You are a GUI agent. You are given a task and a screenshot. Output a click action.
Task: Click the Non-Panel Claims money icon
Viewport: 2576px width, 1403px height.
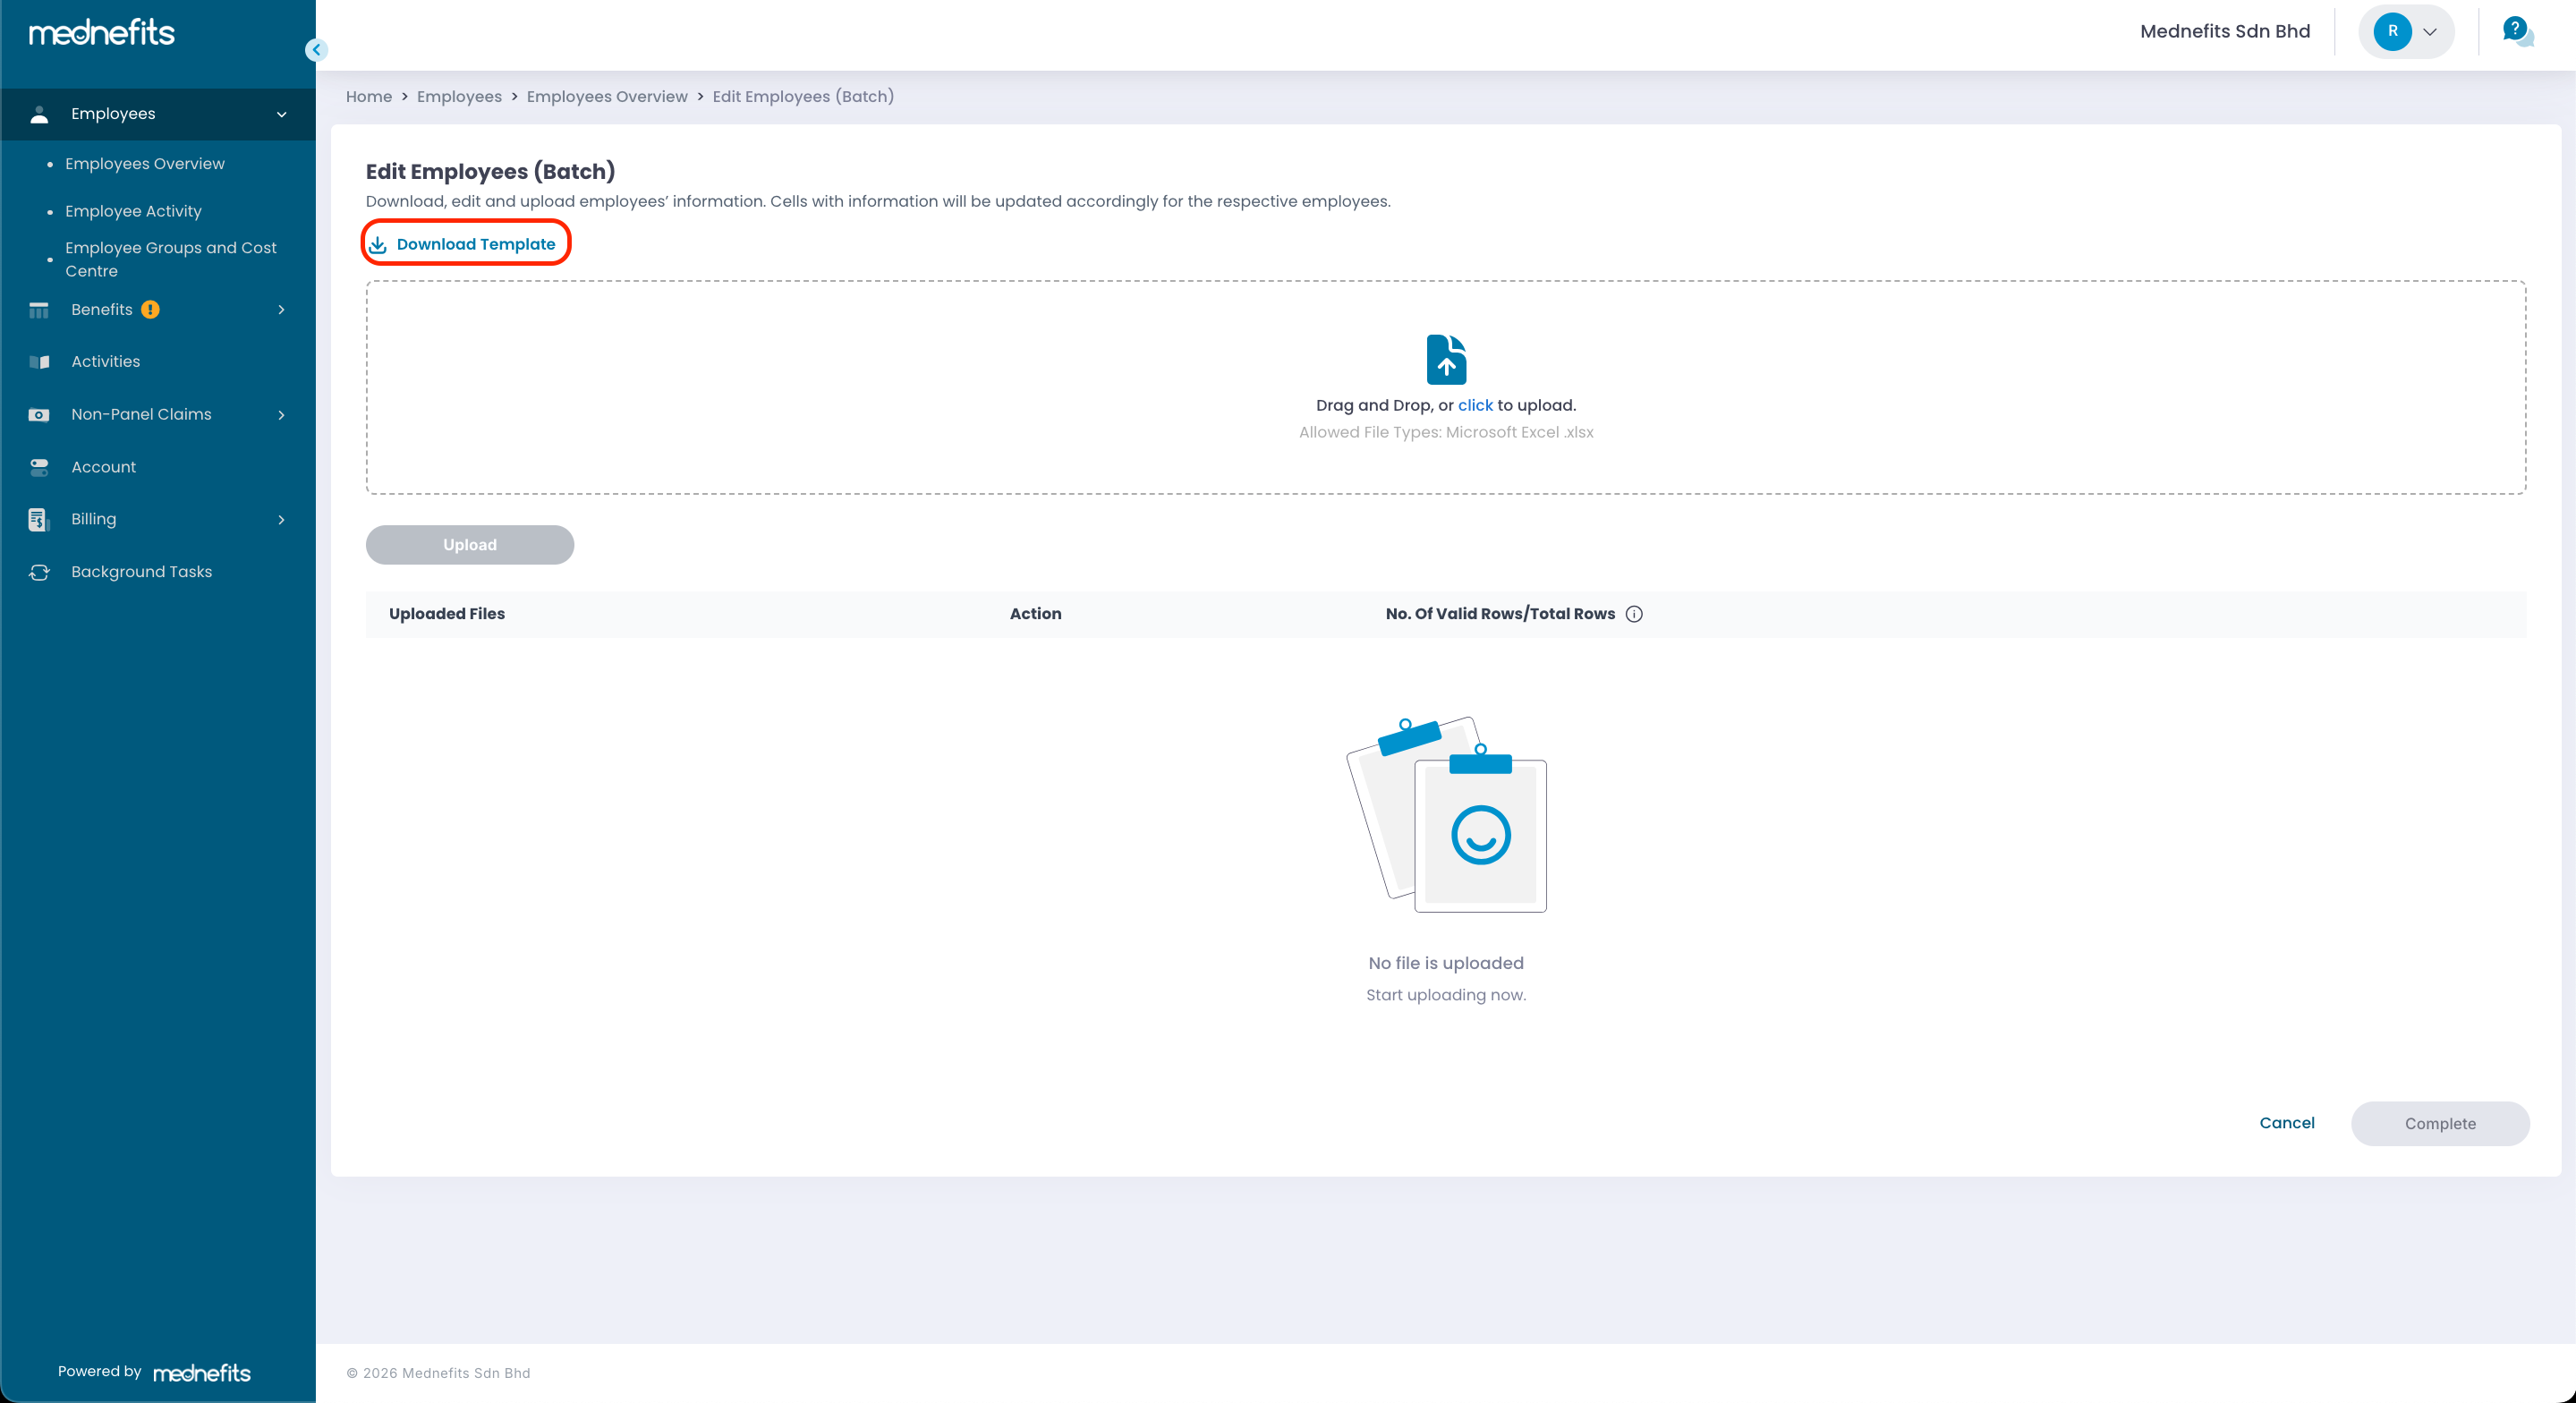(x=39, y=414)
